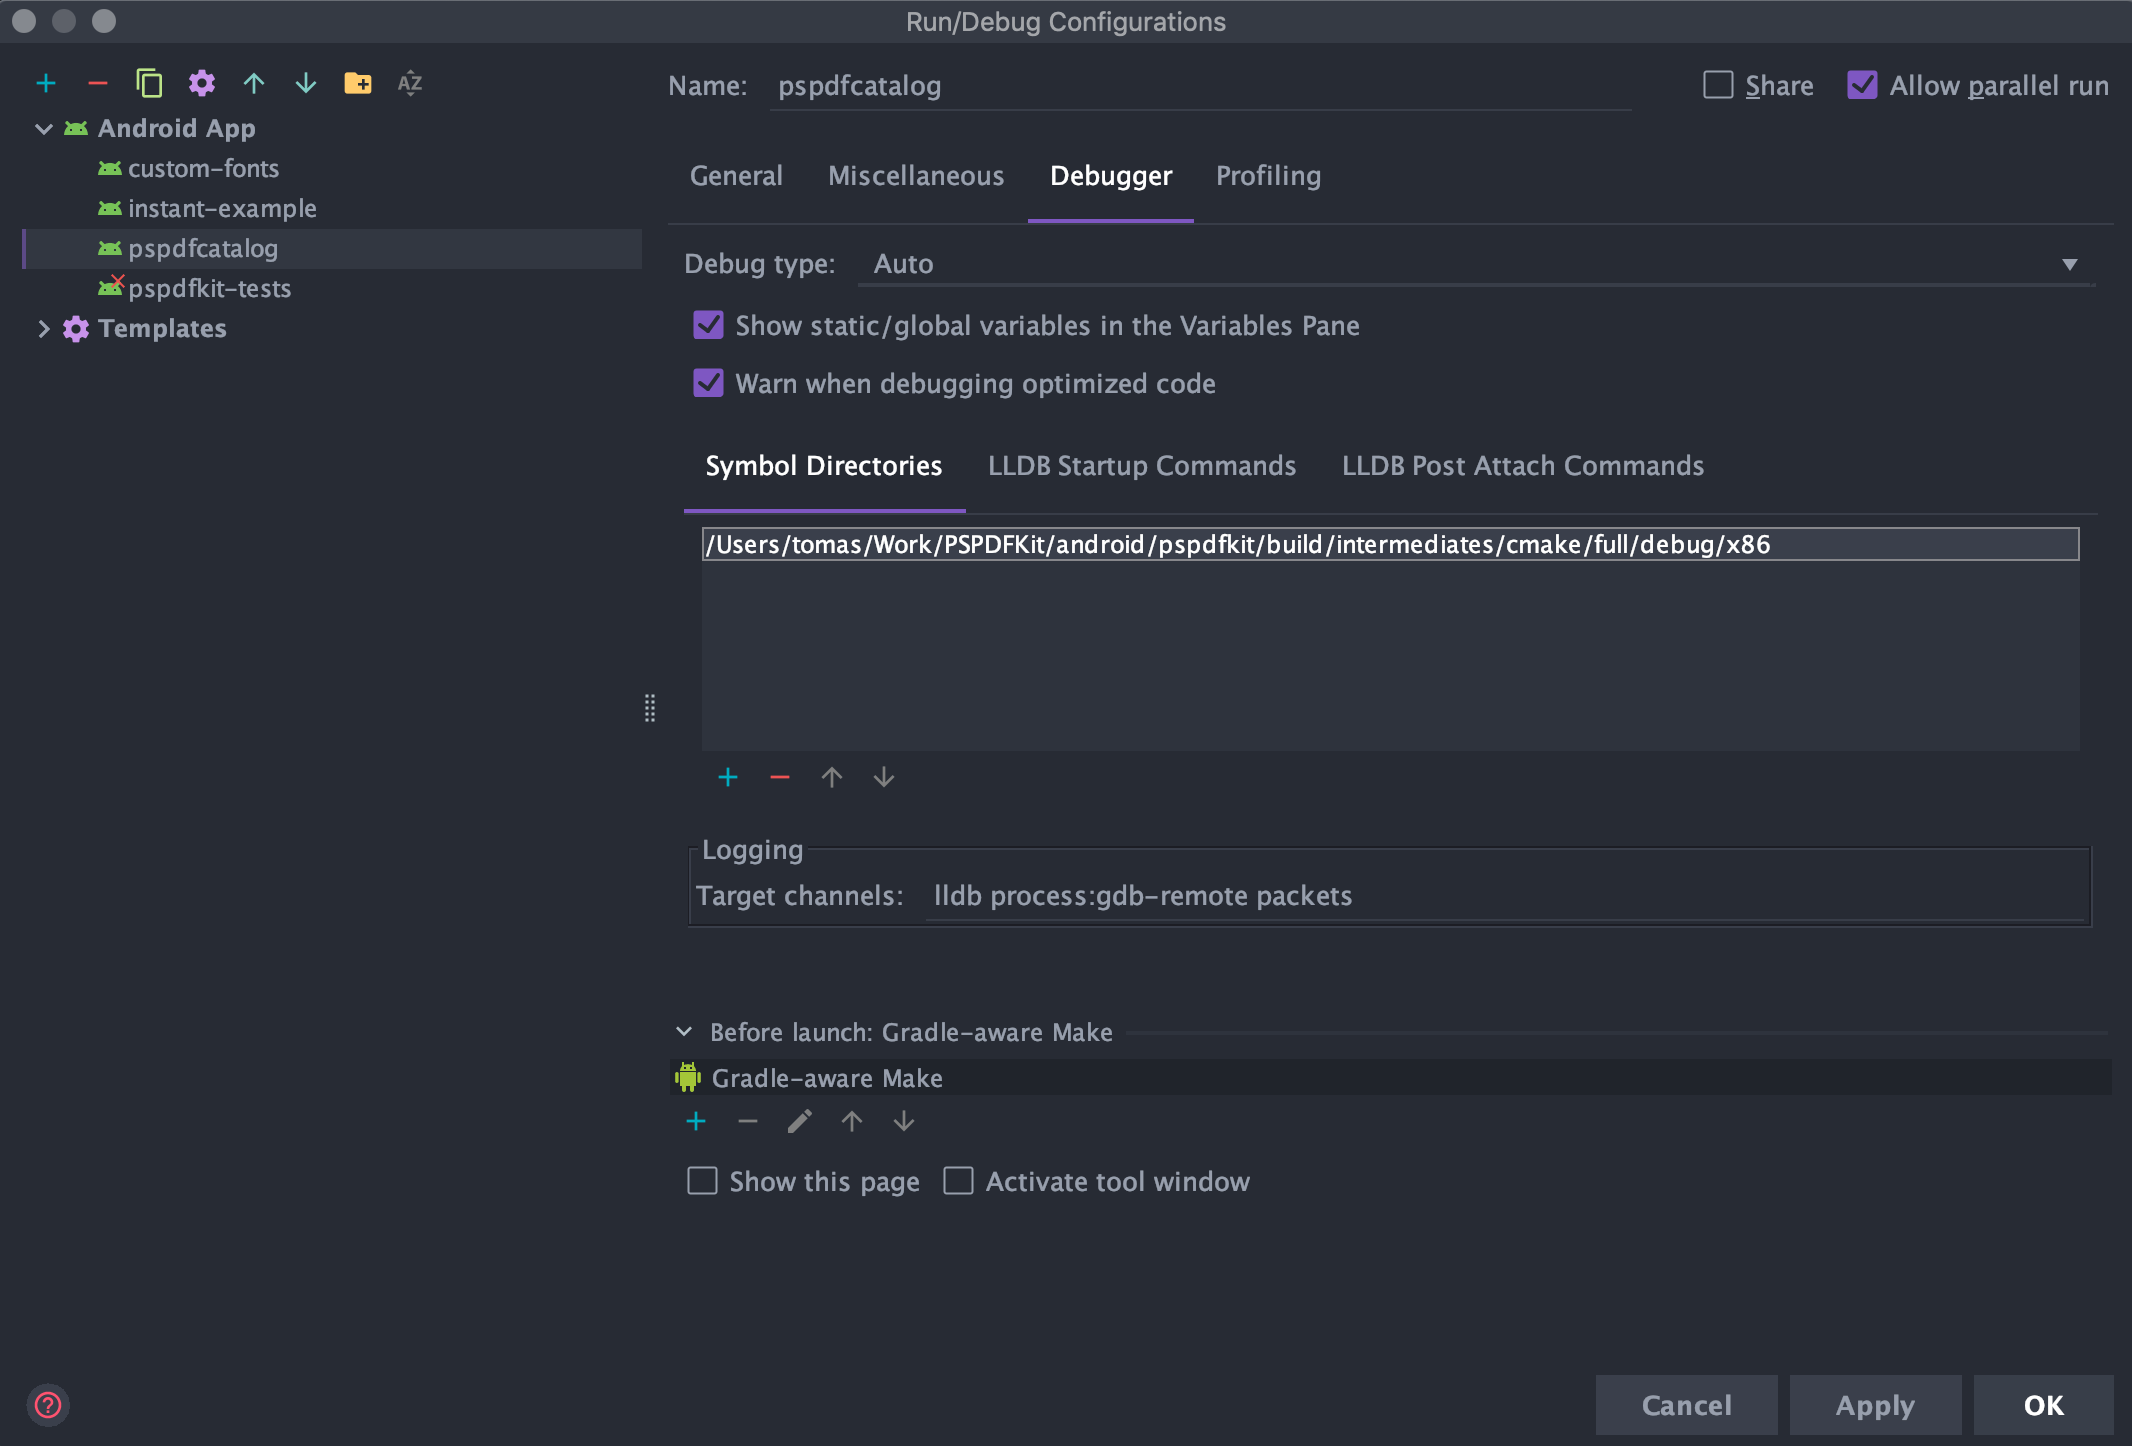Edit the Gradle-aware Make task
The image size is (2132, 1446).
(798, 1121)
